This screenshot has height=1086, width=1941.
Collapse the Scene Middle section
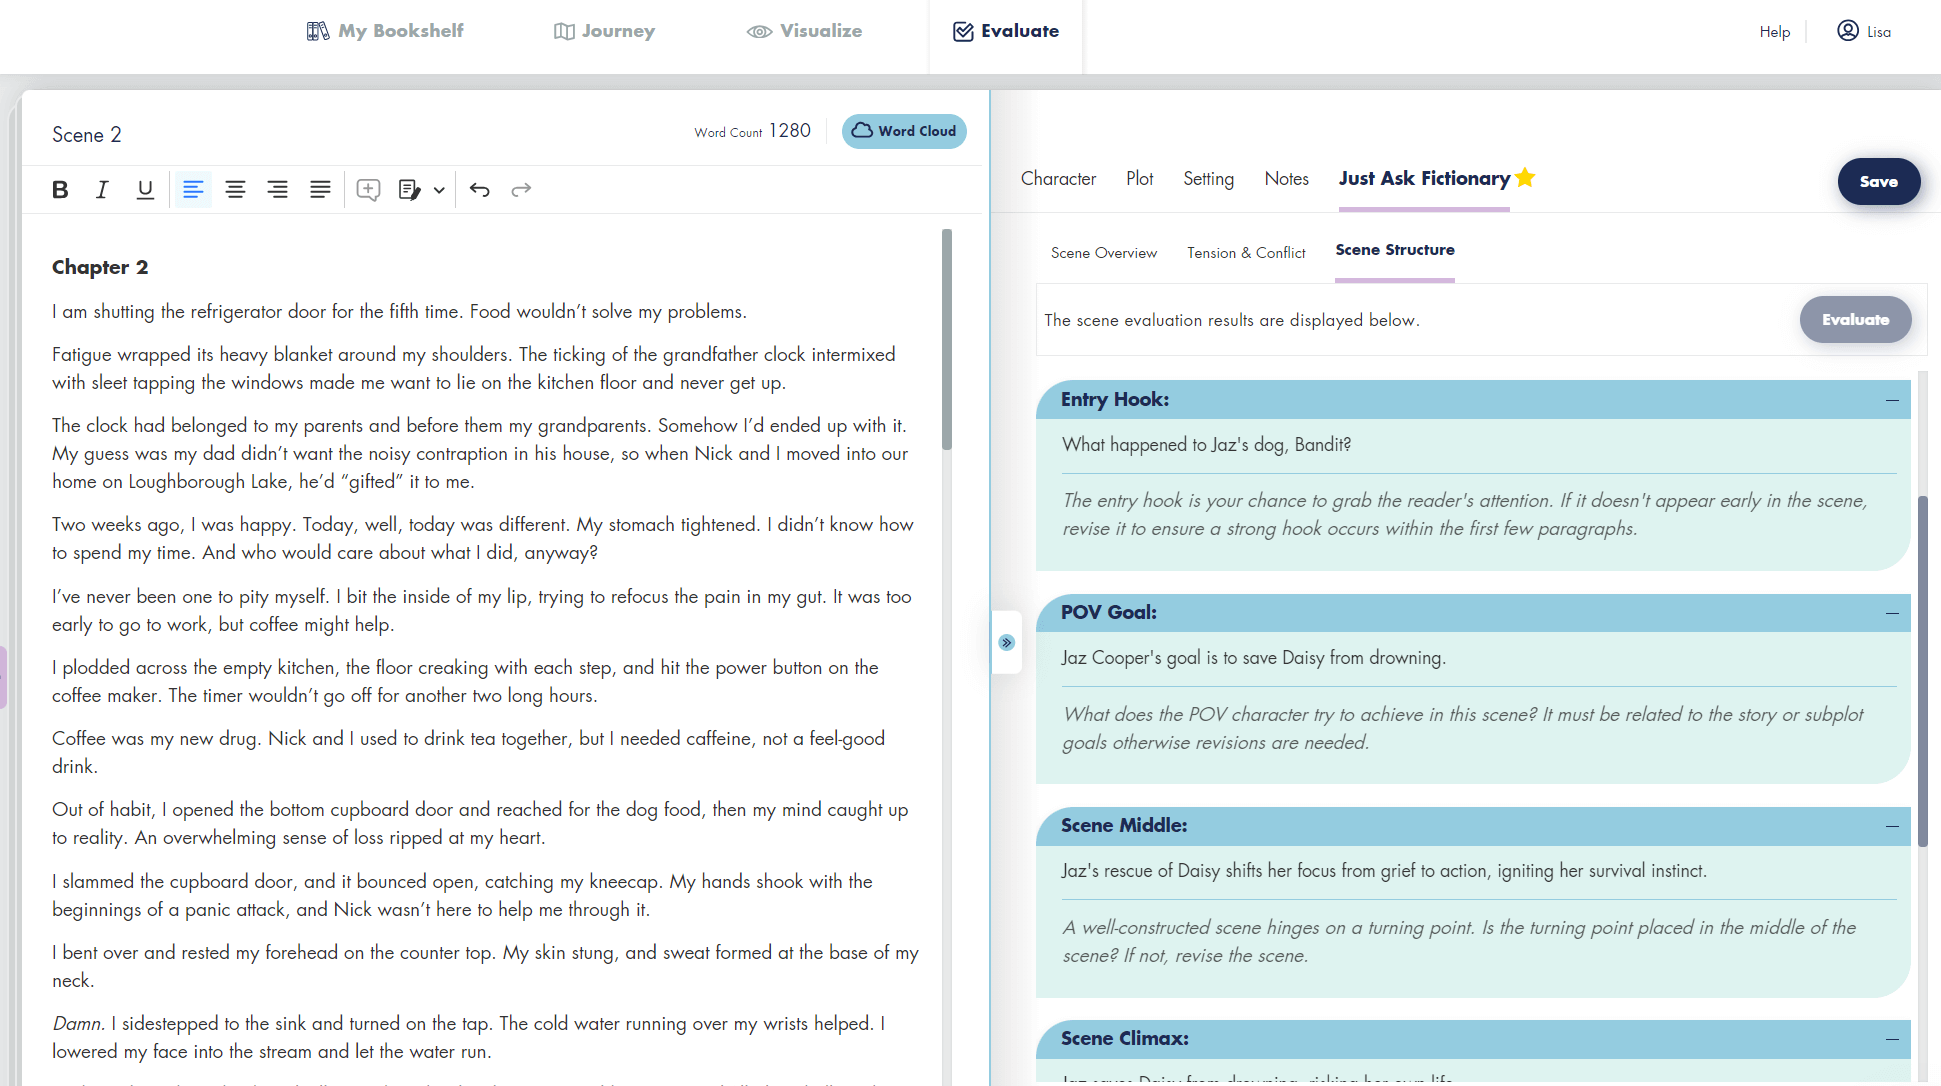coord(1892,825)
